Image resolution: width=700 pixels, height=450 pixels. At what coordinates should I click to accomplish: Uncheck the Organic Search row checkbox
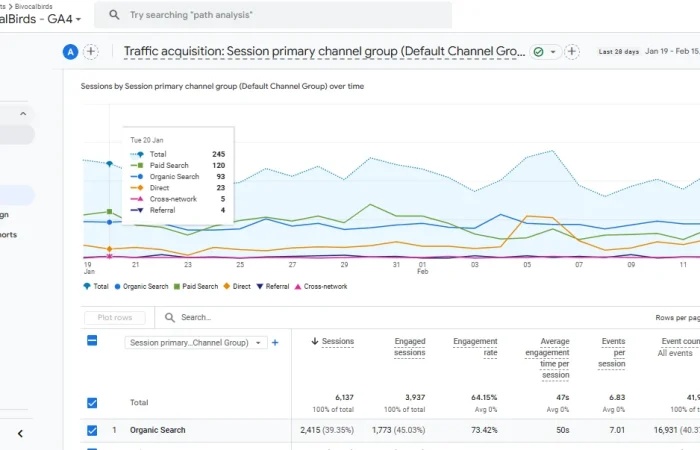click(92, 430)
